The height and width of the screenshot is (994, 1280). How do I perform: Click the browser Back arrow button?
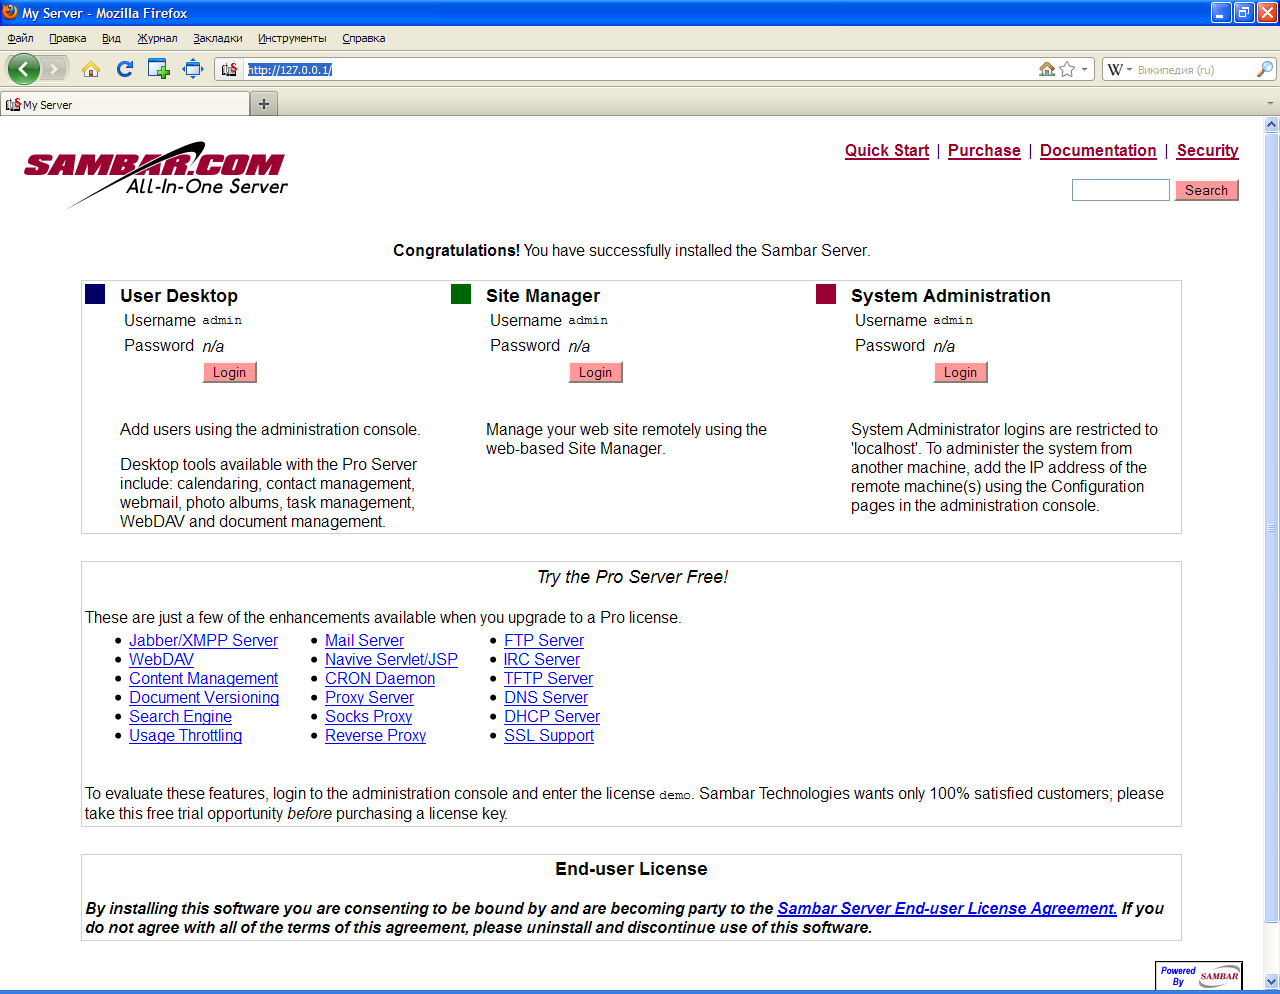[24, 69]
